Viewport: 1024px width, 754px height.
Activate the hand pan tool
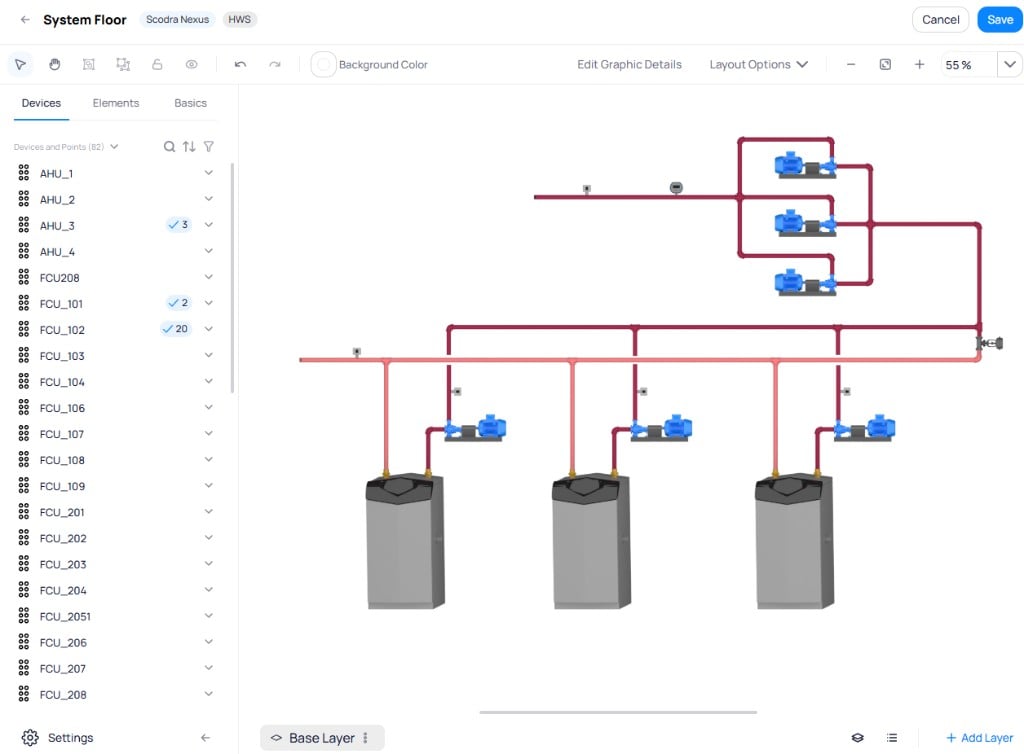click(x=55, y=65)
